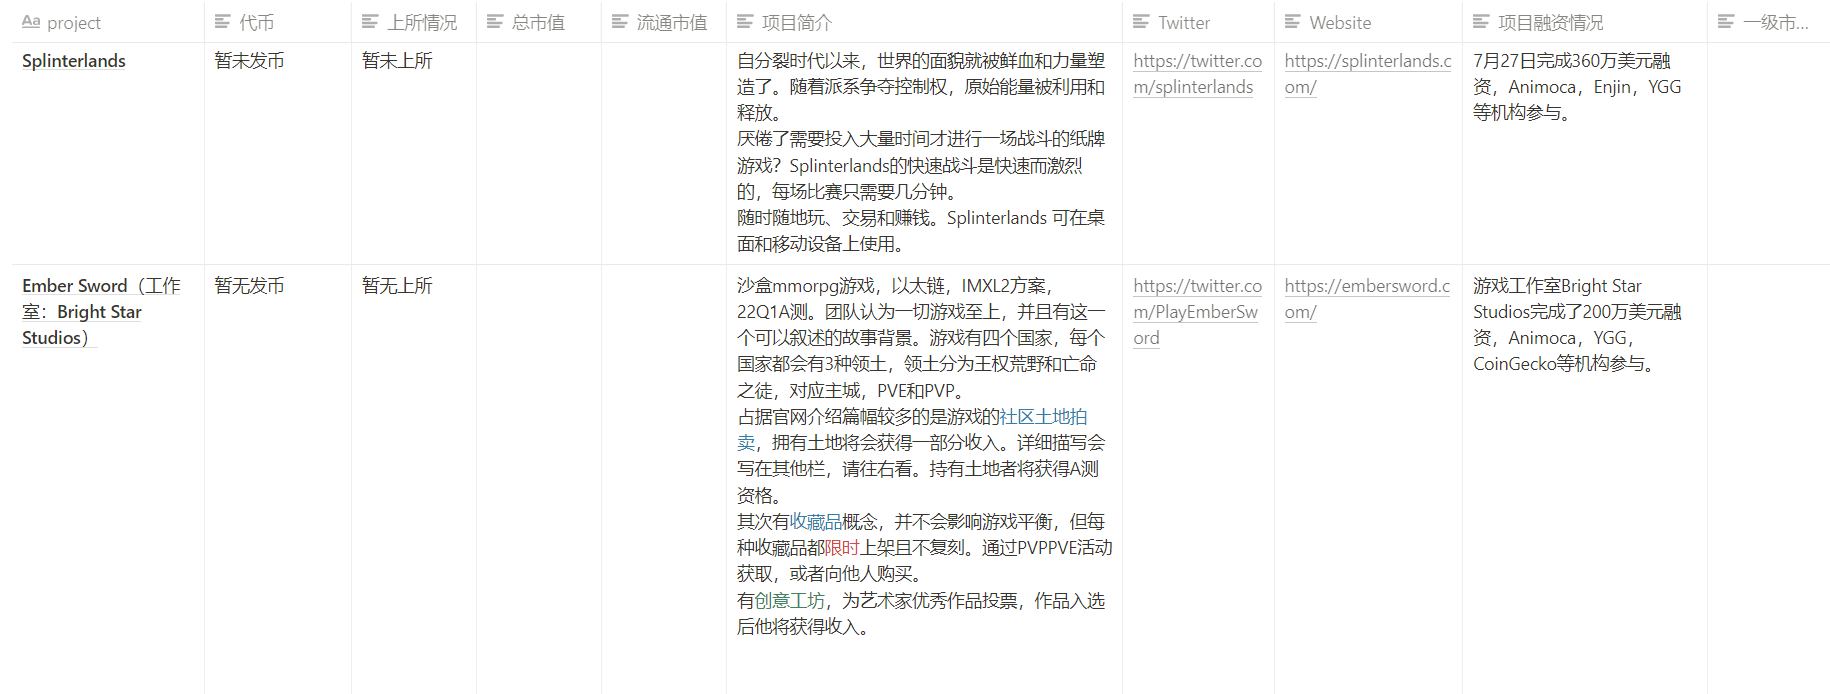Open the embersword.com website link
Viewport: 1830px width, 694px height.
1367,299
